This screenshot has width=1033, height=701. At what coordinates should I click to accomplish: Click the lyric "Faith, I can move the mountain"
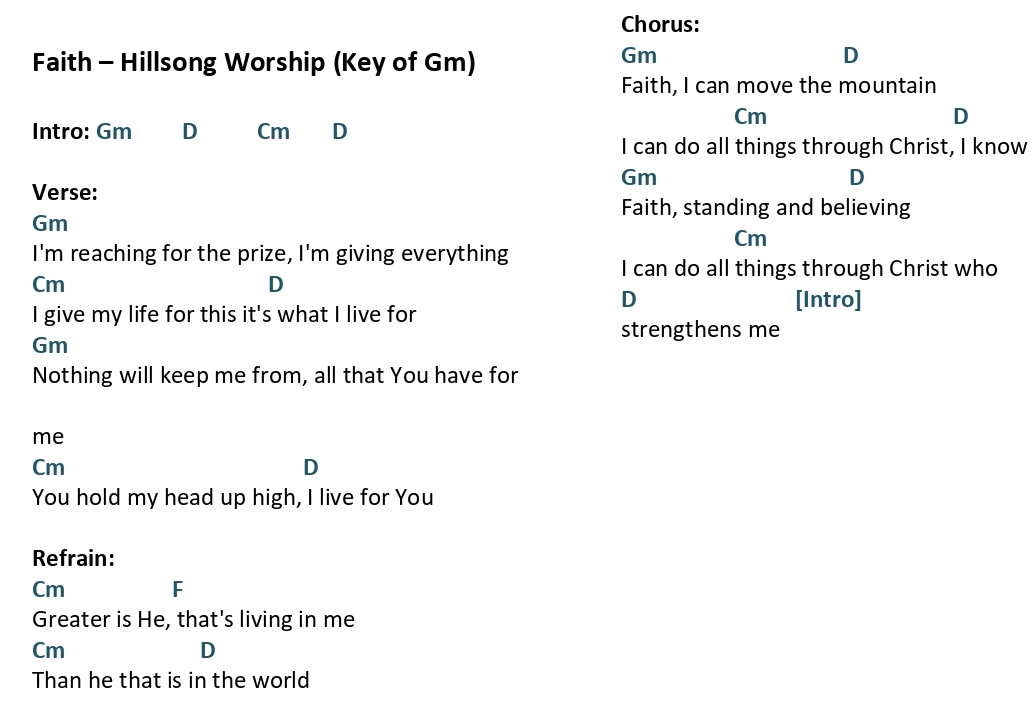click(x=779, y=86)
